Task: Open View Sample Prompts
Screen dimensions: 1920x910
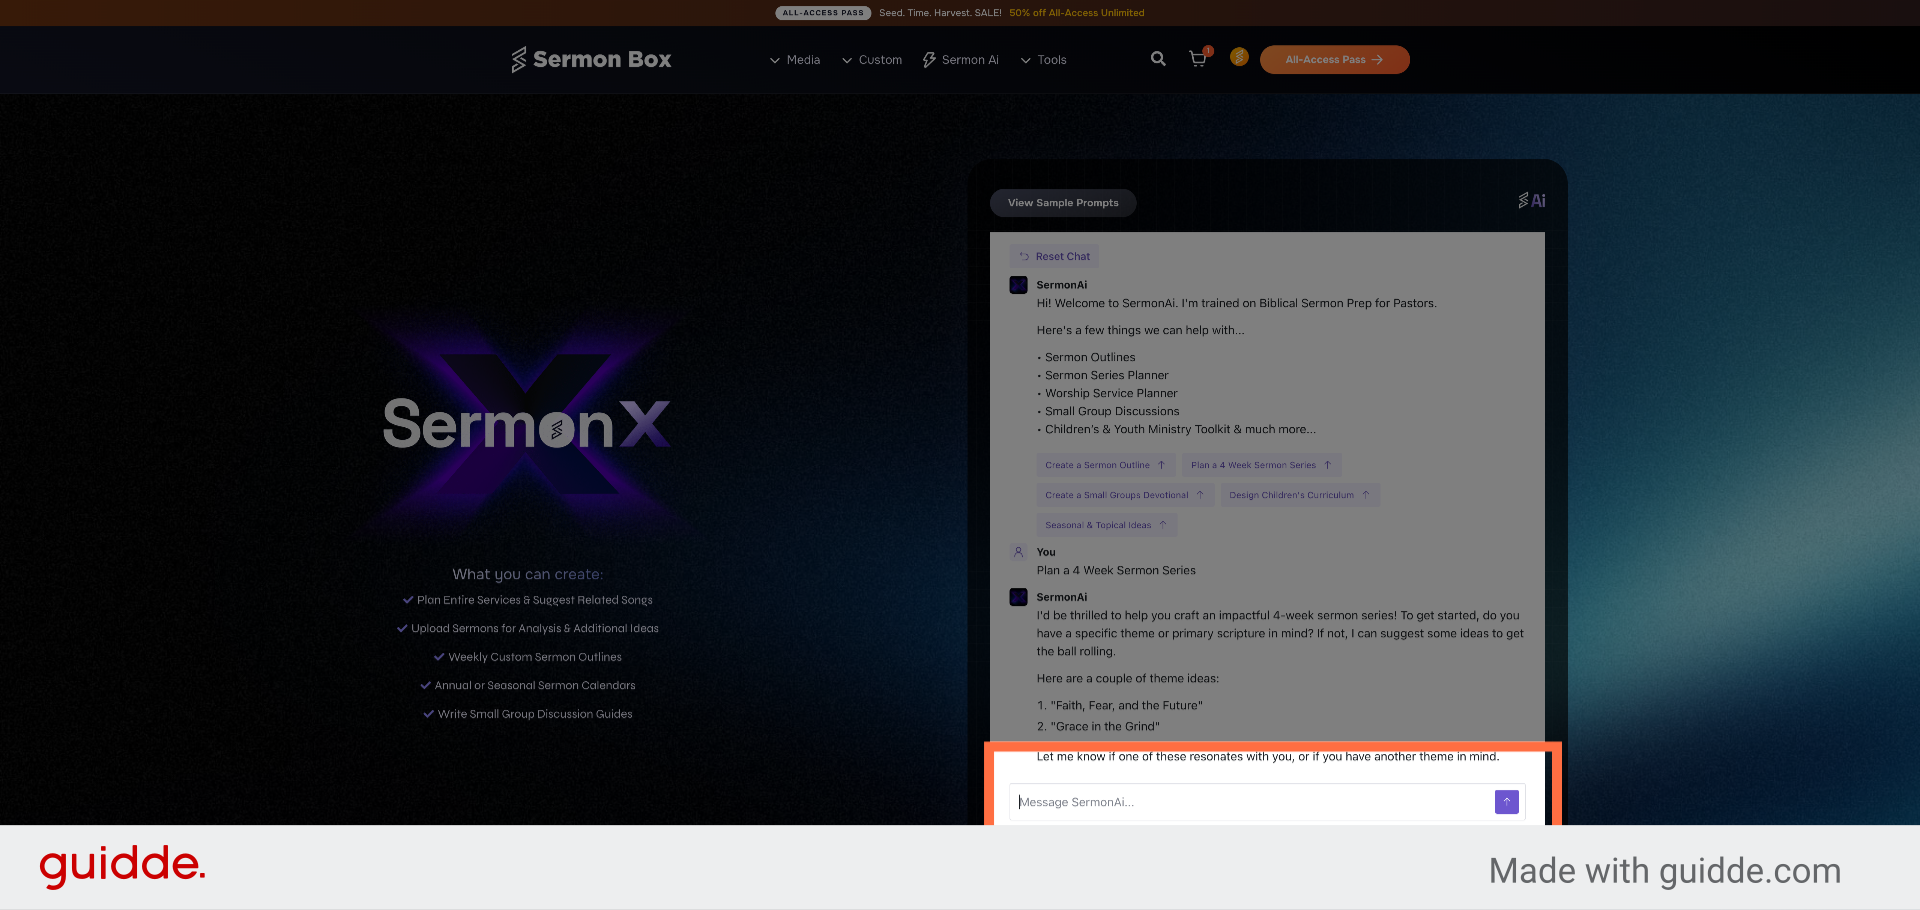Action: click(x=1063, y=203)
